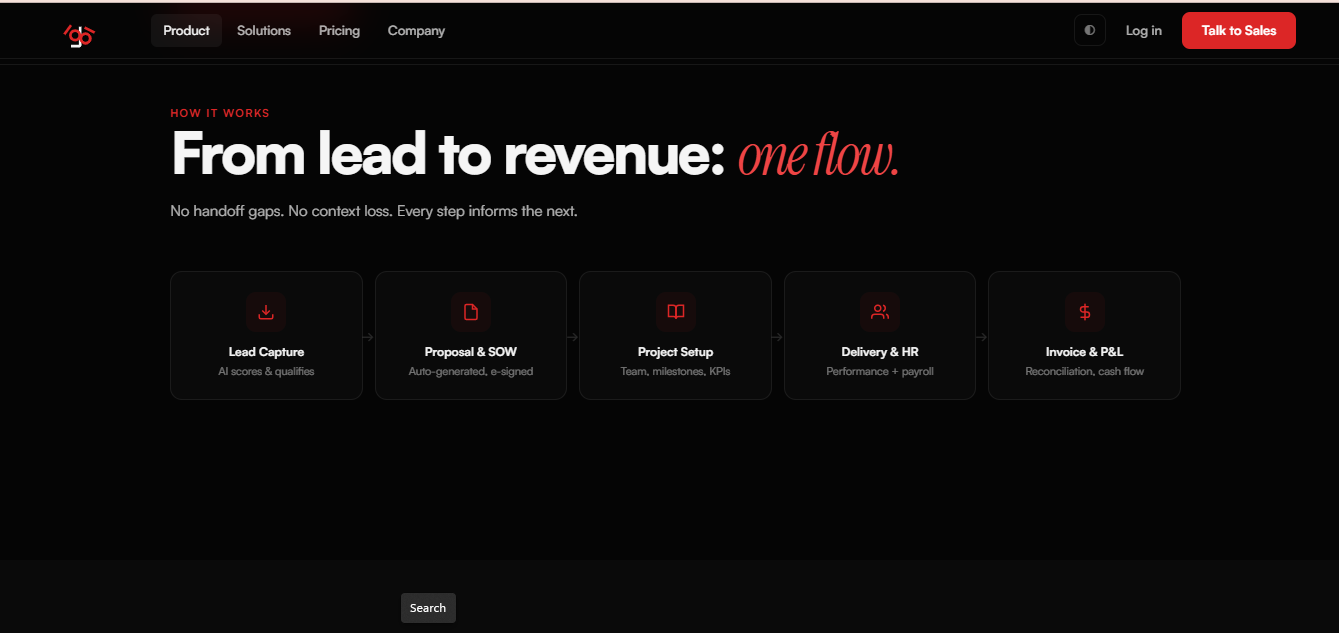Open the Solutions menu
The height and width of the screenshot is (633, 1339).
tap(264, 31)
